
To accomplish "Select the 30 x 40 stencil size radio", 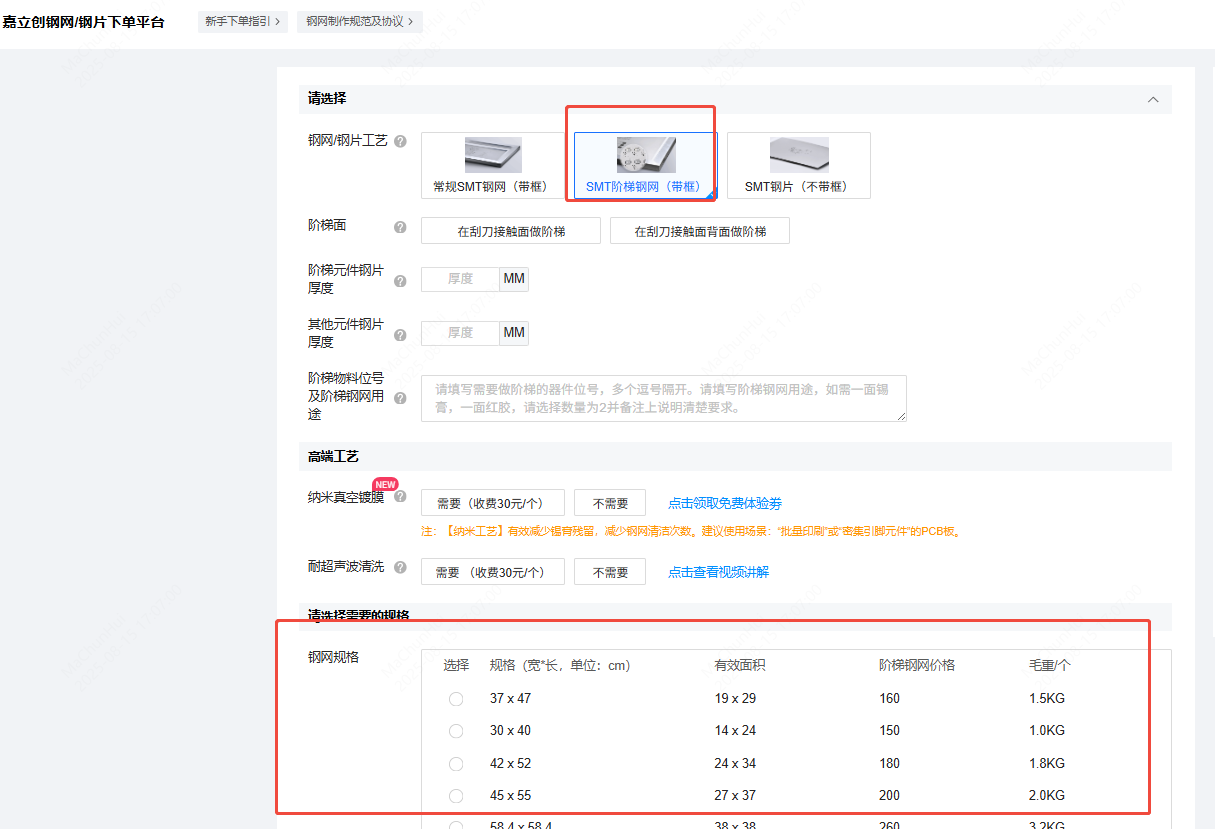I will [x=456, y=731].
